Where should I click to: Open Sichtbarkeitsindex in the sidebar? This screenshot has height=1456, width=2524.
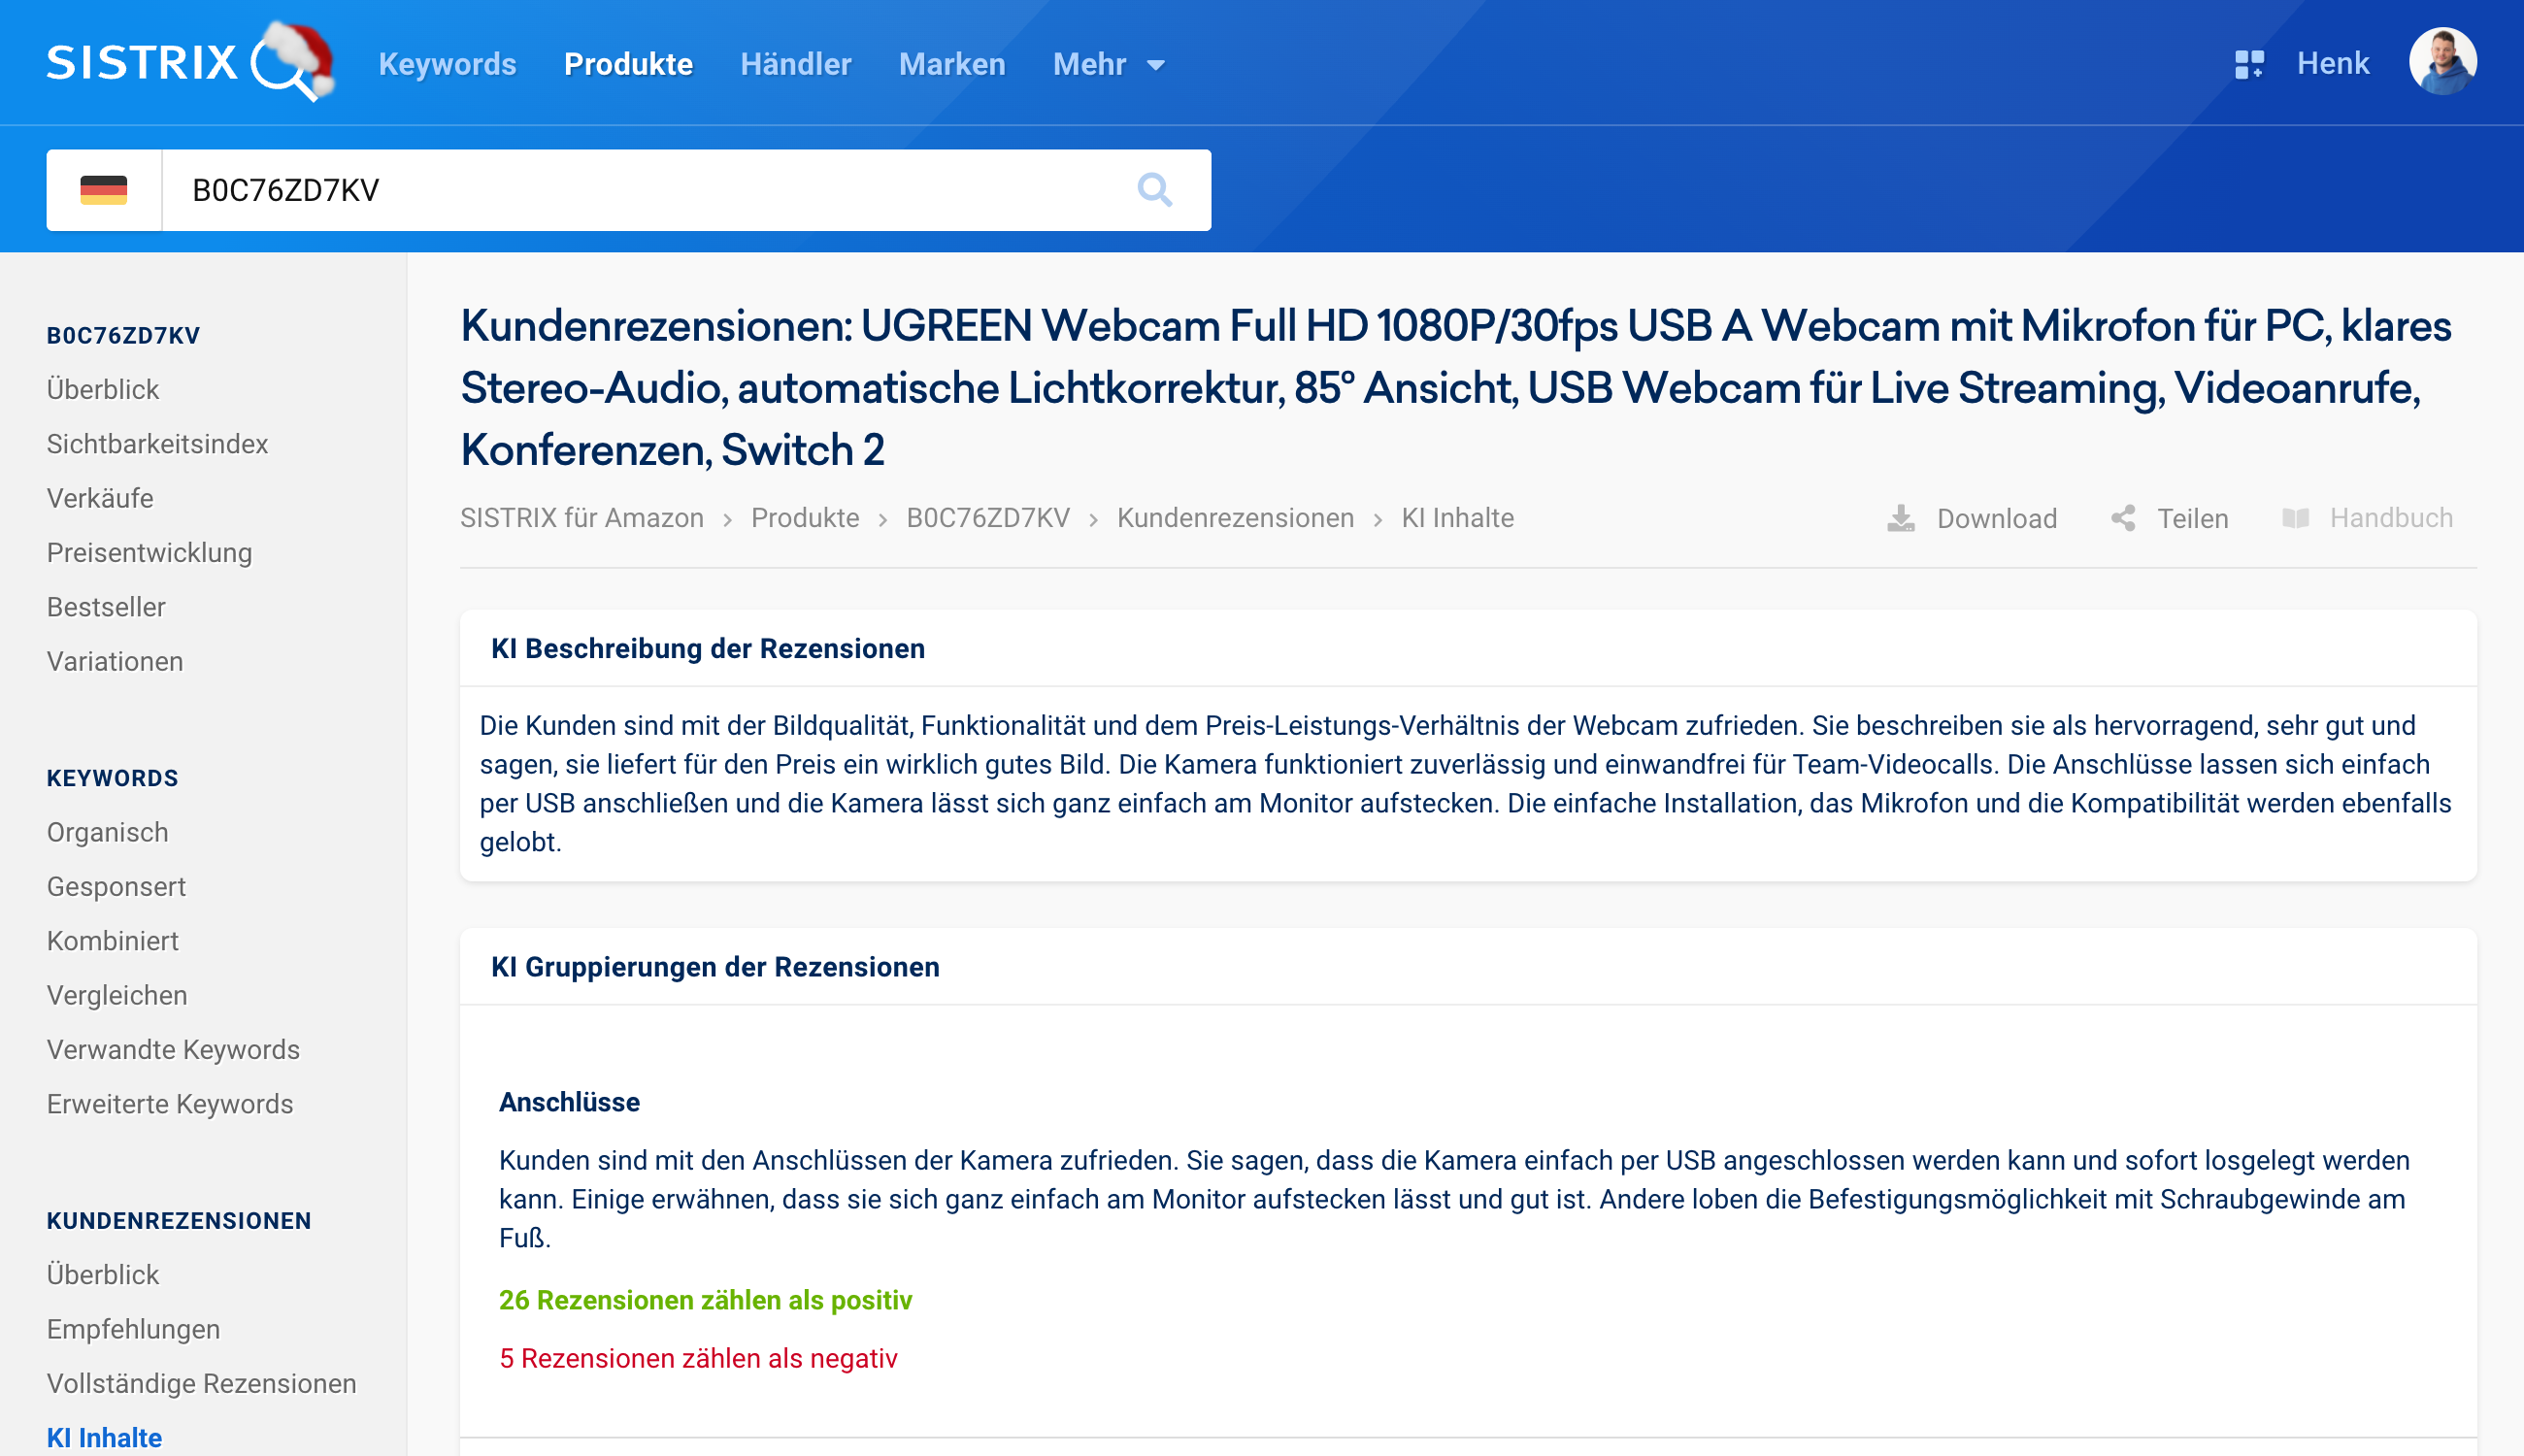click(x=157, y=443)
